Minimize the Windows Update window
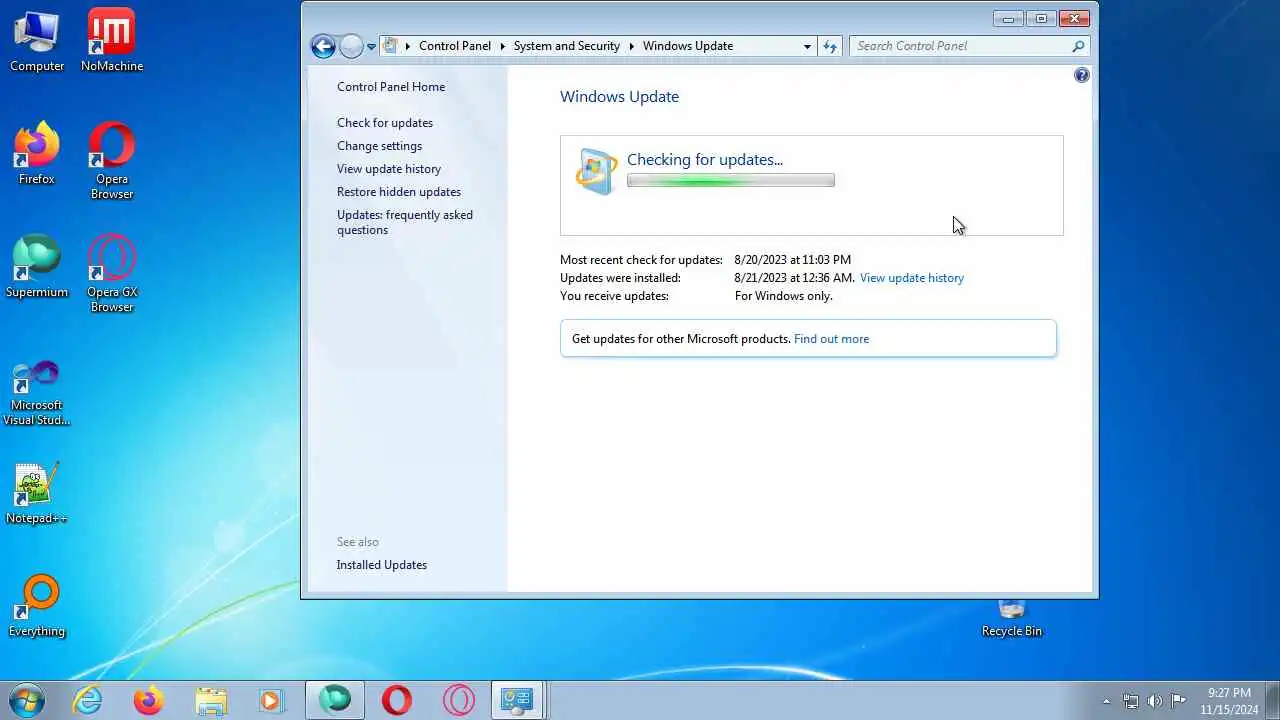The height and width of the screenshot is (720, 1280). [x=1008, y=19]
